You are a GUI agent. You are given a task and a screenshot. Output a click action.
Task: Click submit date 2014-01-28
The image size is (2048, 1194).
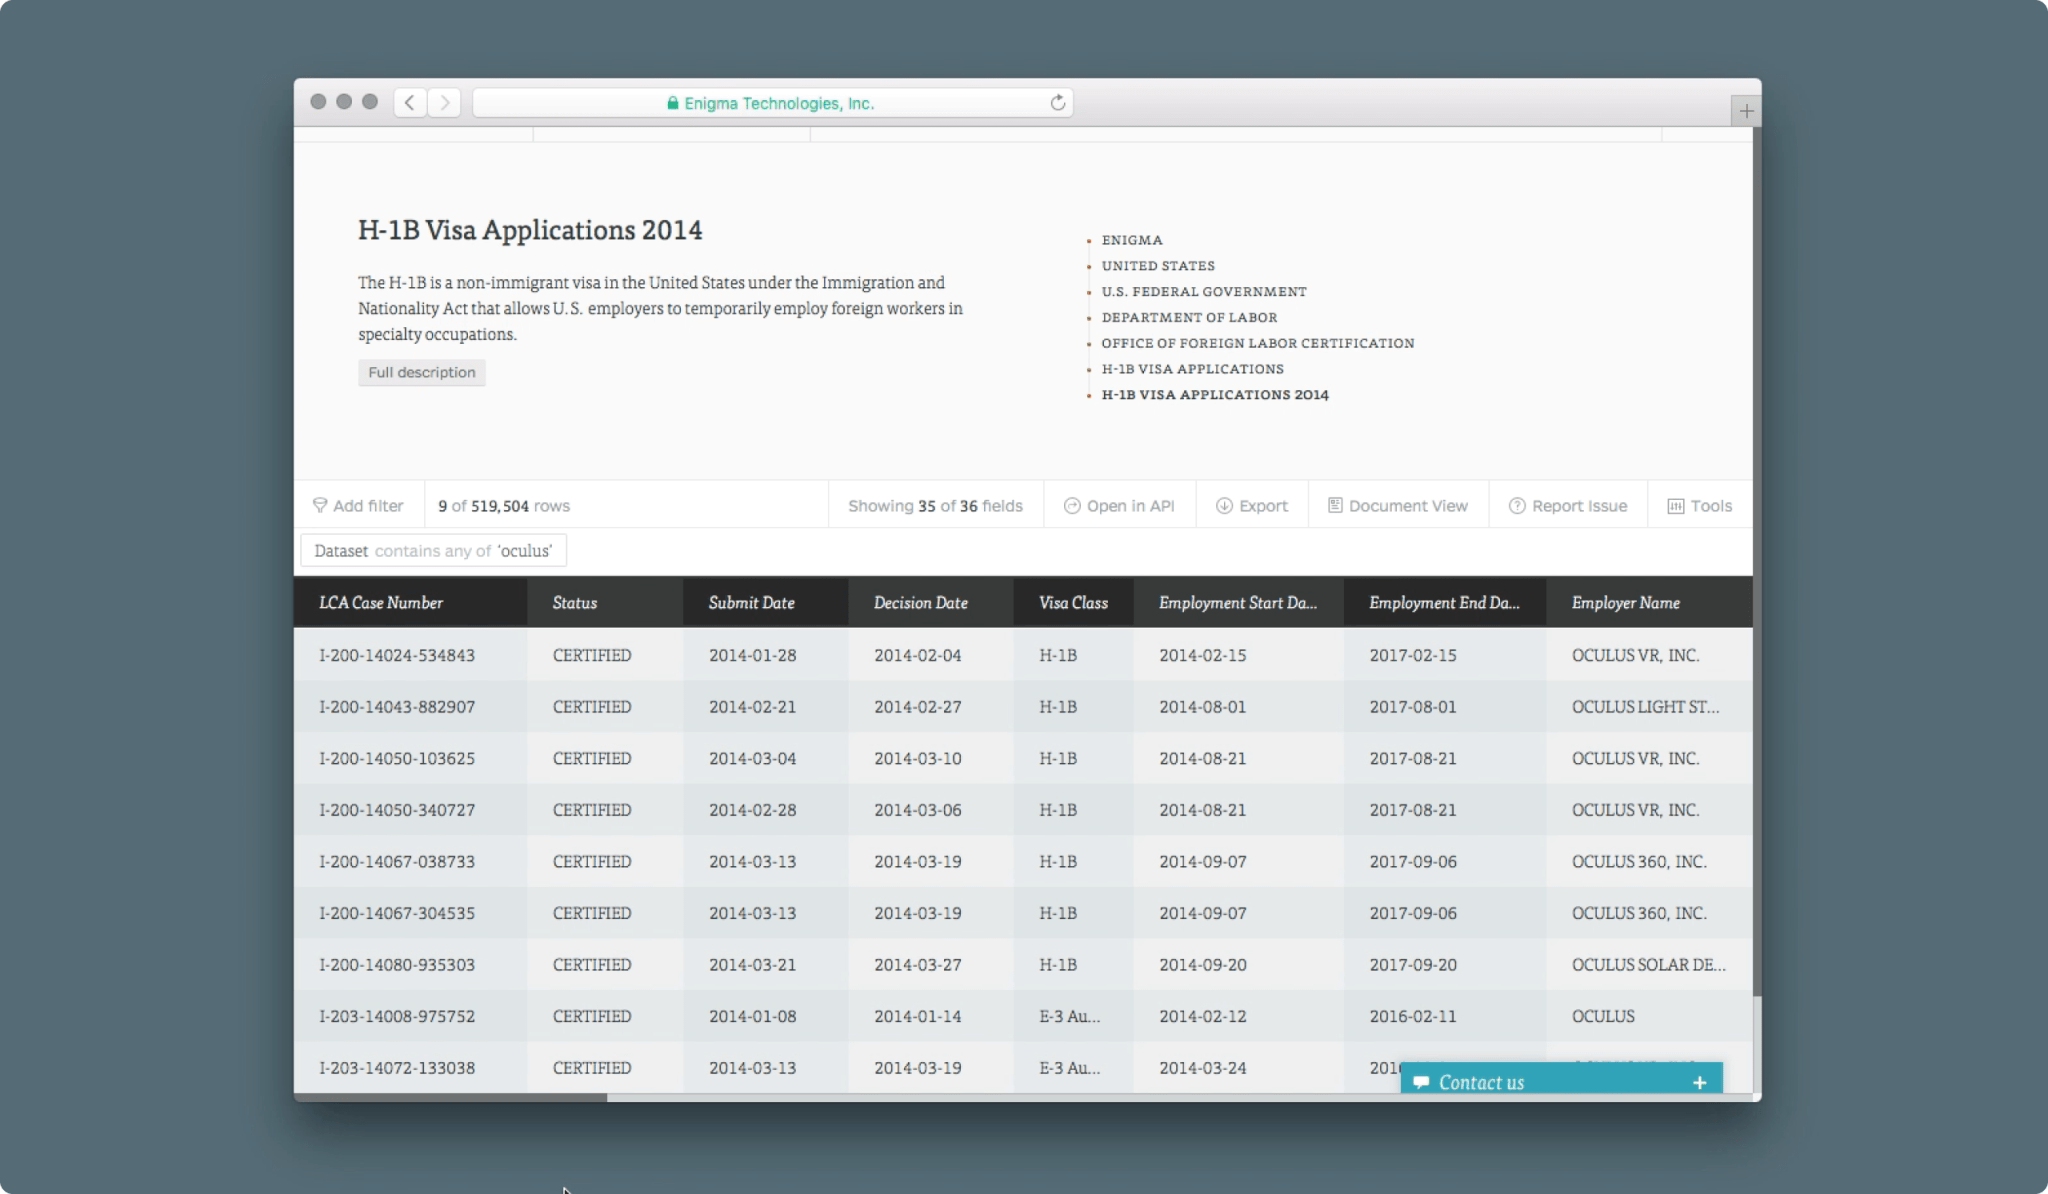[753, 655]
